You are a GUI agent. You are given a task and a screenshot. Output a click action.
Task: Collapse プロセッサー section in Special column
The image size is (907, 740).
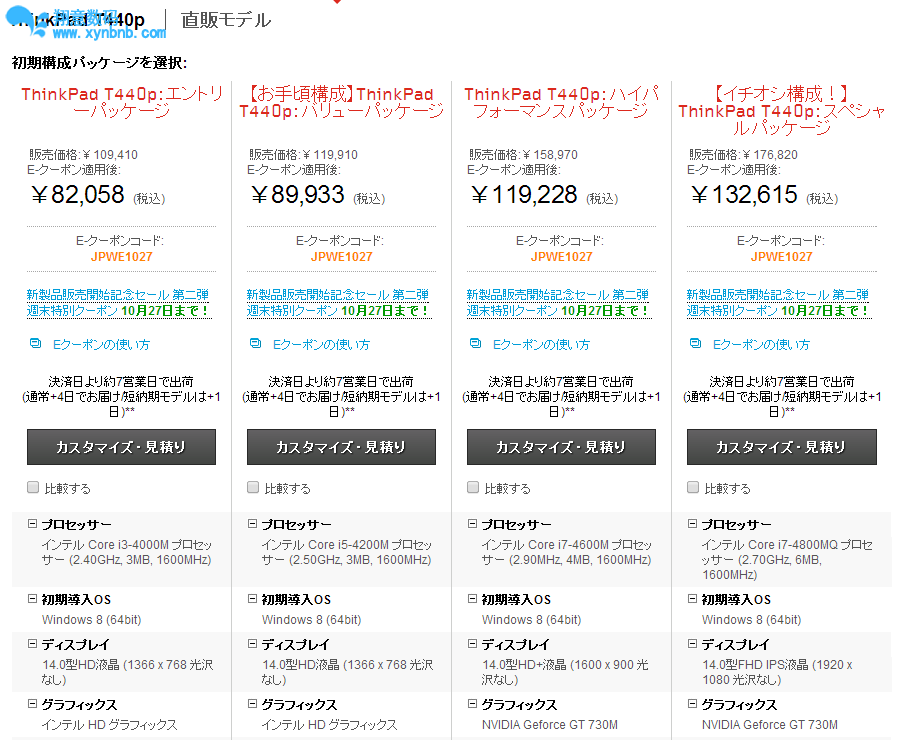tap(692, 524)
